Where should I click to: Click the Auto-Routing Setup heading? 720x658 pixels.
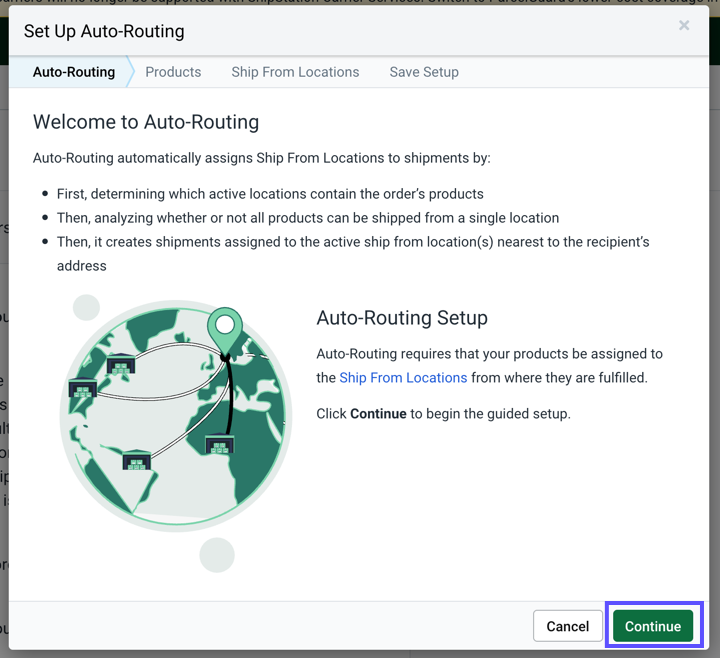click(x=402, y=318)
